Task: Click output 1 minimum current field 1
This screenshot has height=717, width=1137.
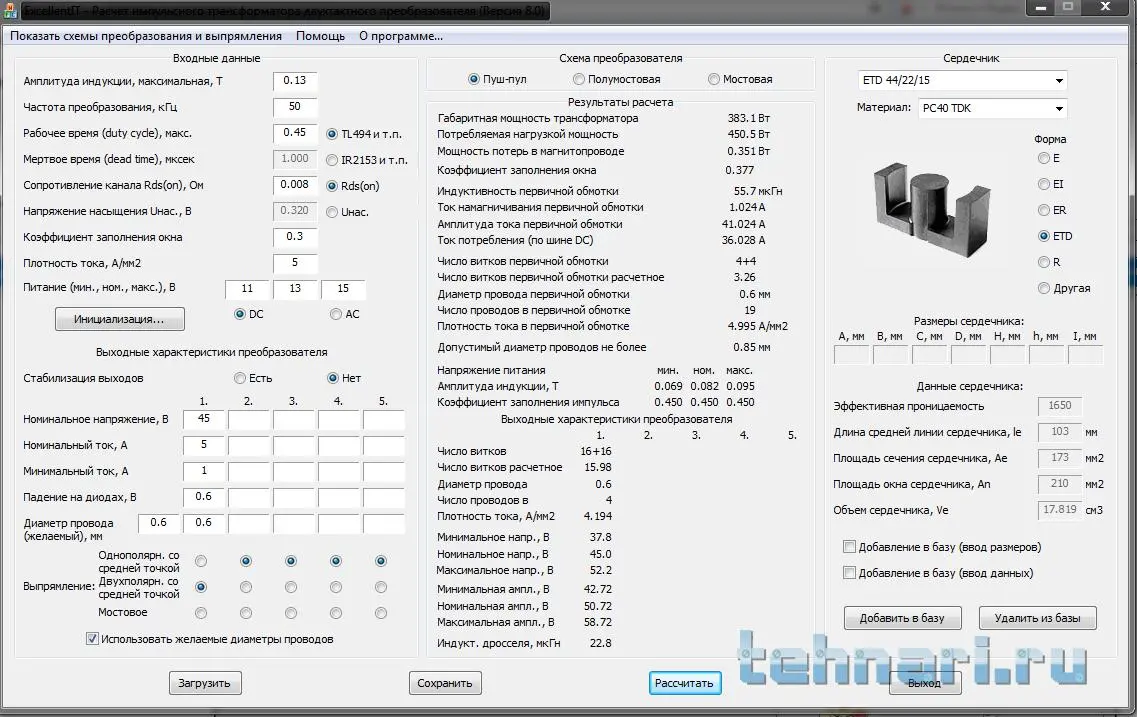Action: click(x=204, y=471)
